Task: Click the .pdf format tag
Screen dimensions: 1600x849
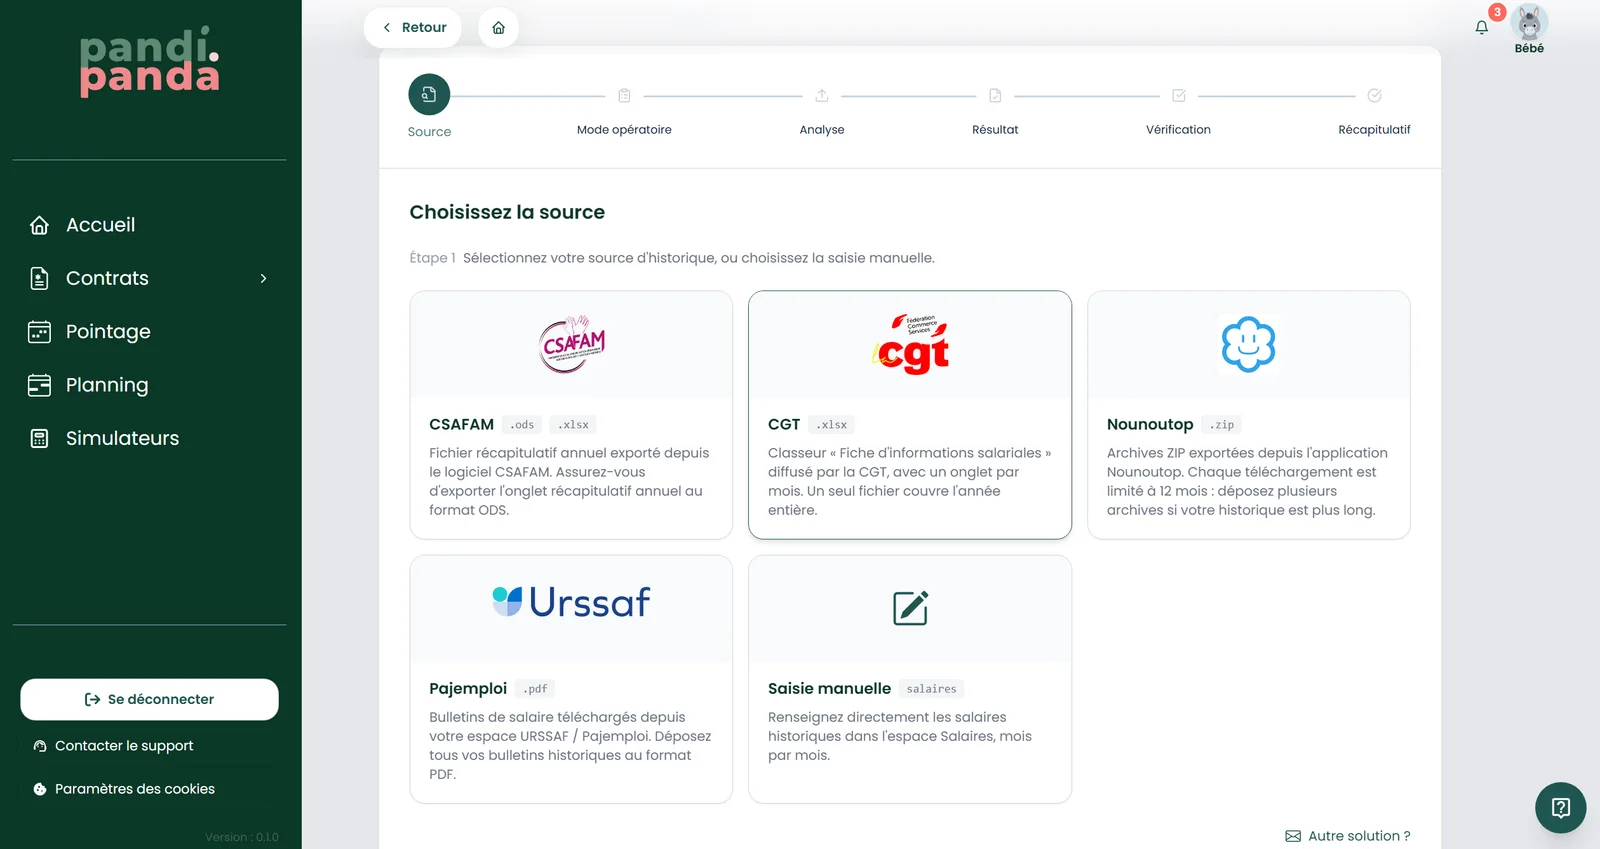Action: pos(536,689)
